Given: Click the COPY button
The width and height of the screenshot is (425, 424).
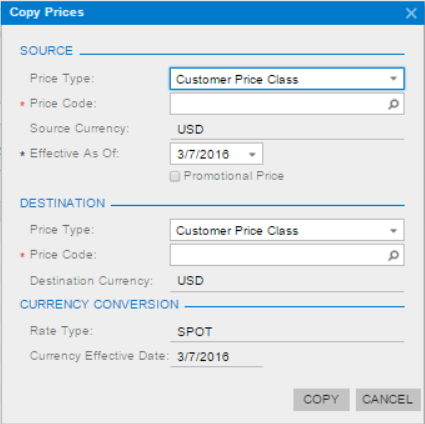Looking at the screenshot, I should coord(321,399).
